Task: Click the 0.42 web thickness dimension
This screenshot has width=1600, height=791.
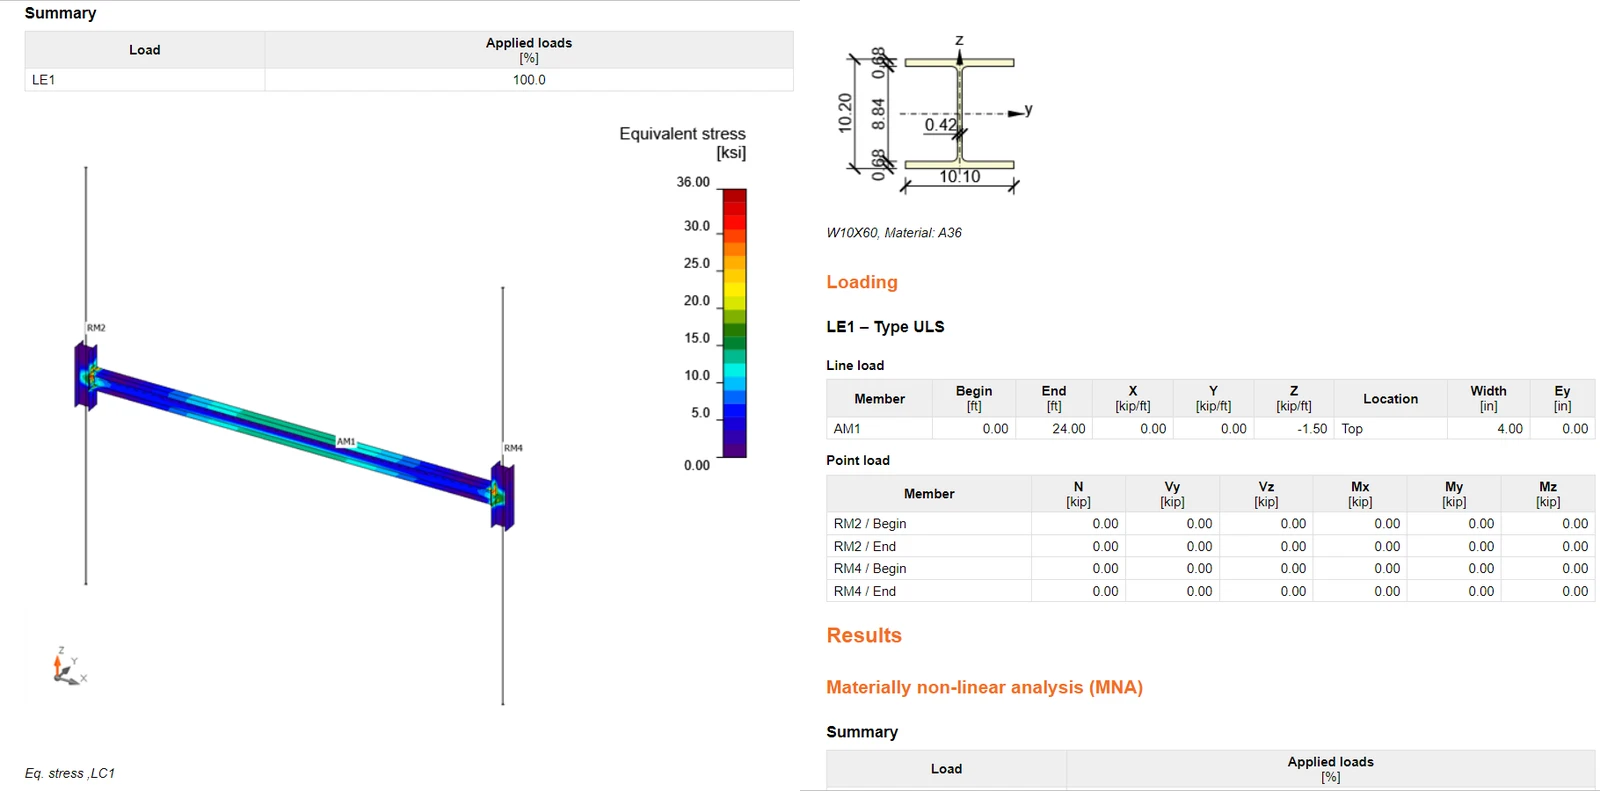Action: pyautogui.click(x=940, y=125)
